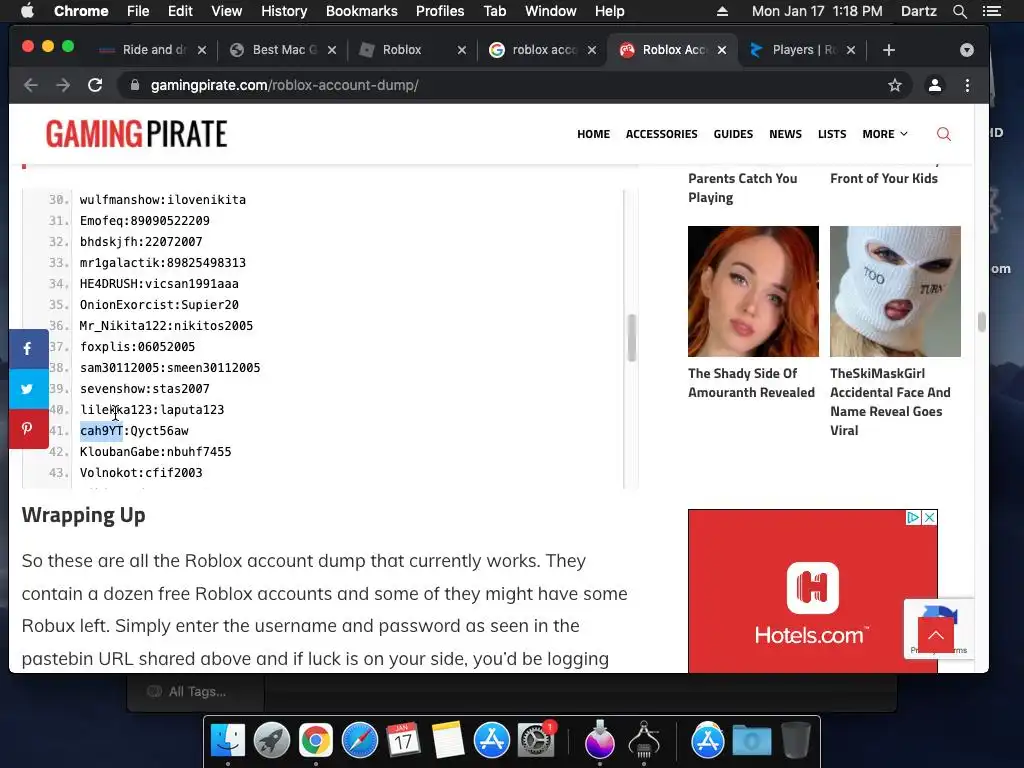
Task: Click the HOME nav link
Action: pyautogui.click(x=593, y=134)
